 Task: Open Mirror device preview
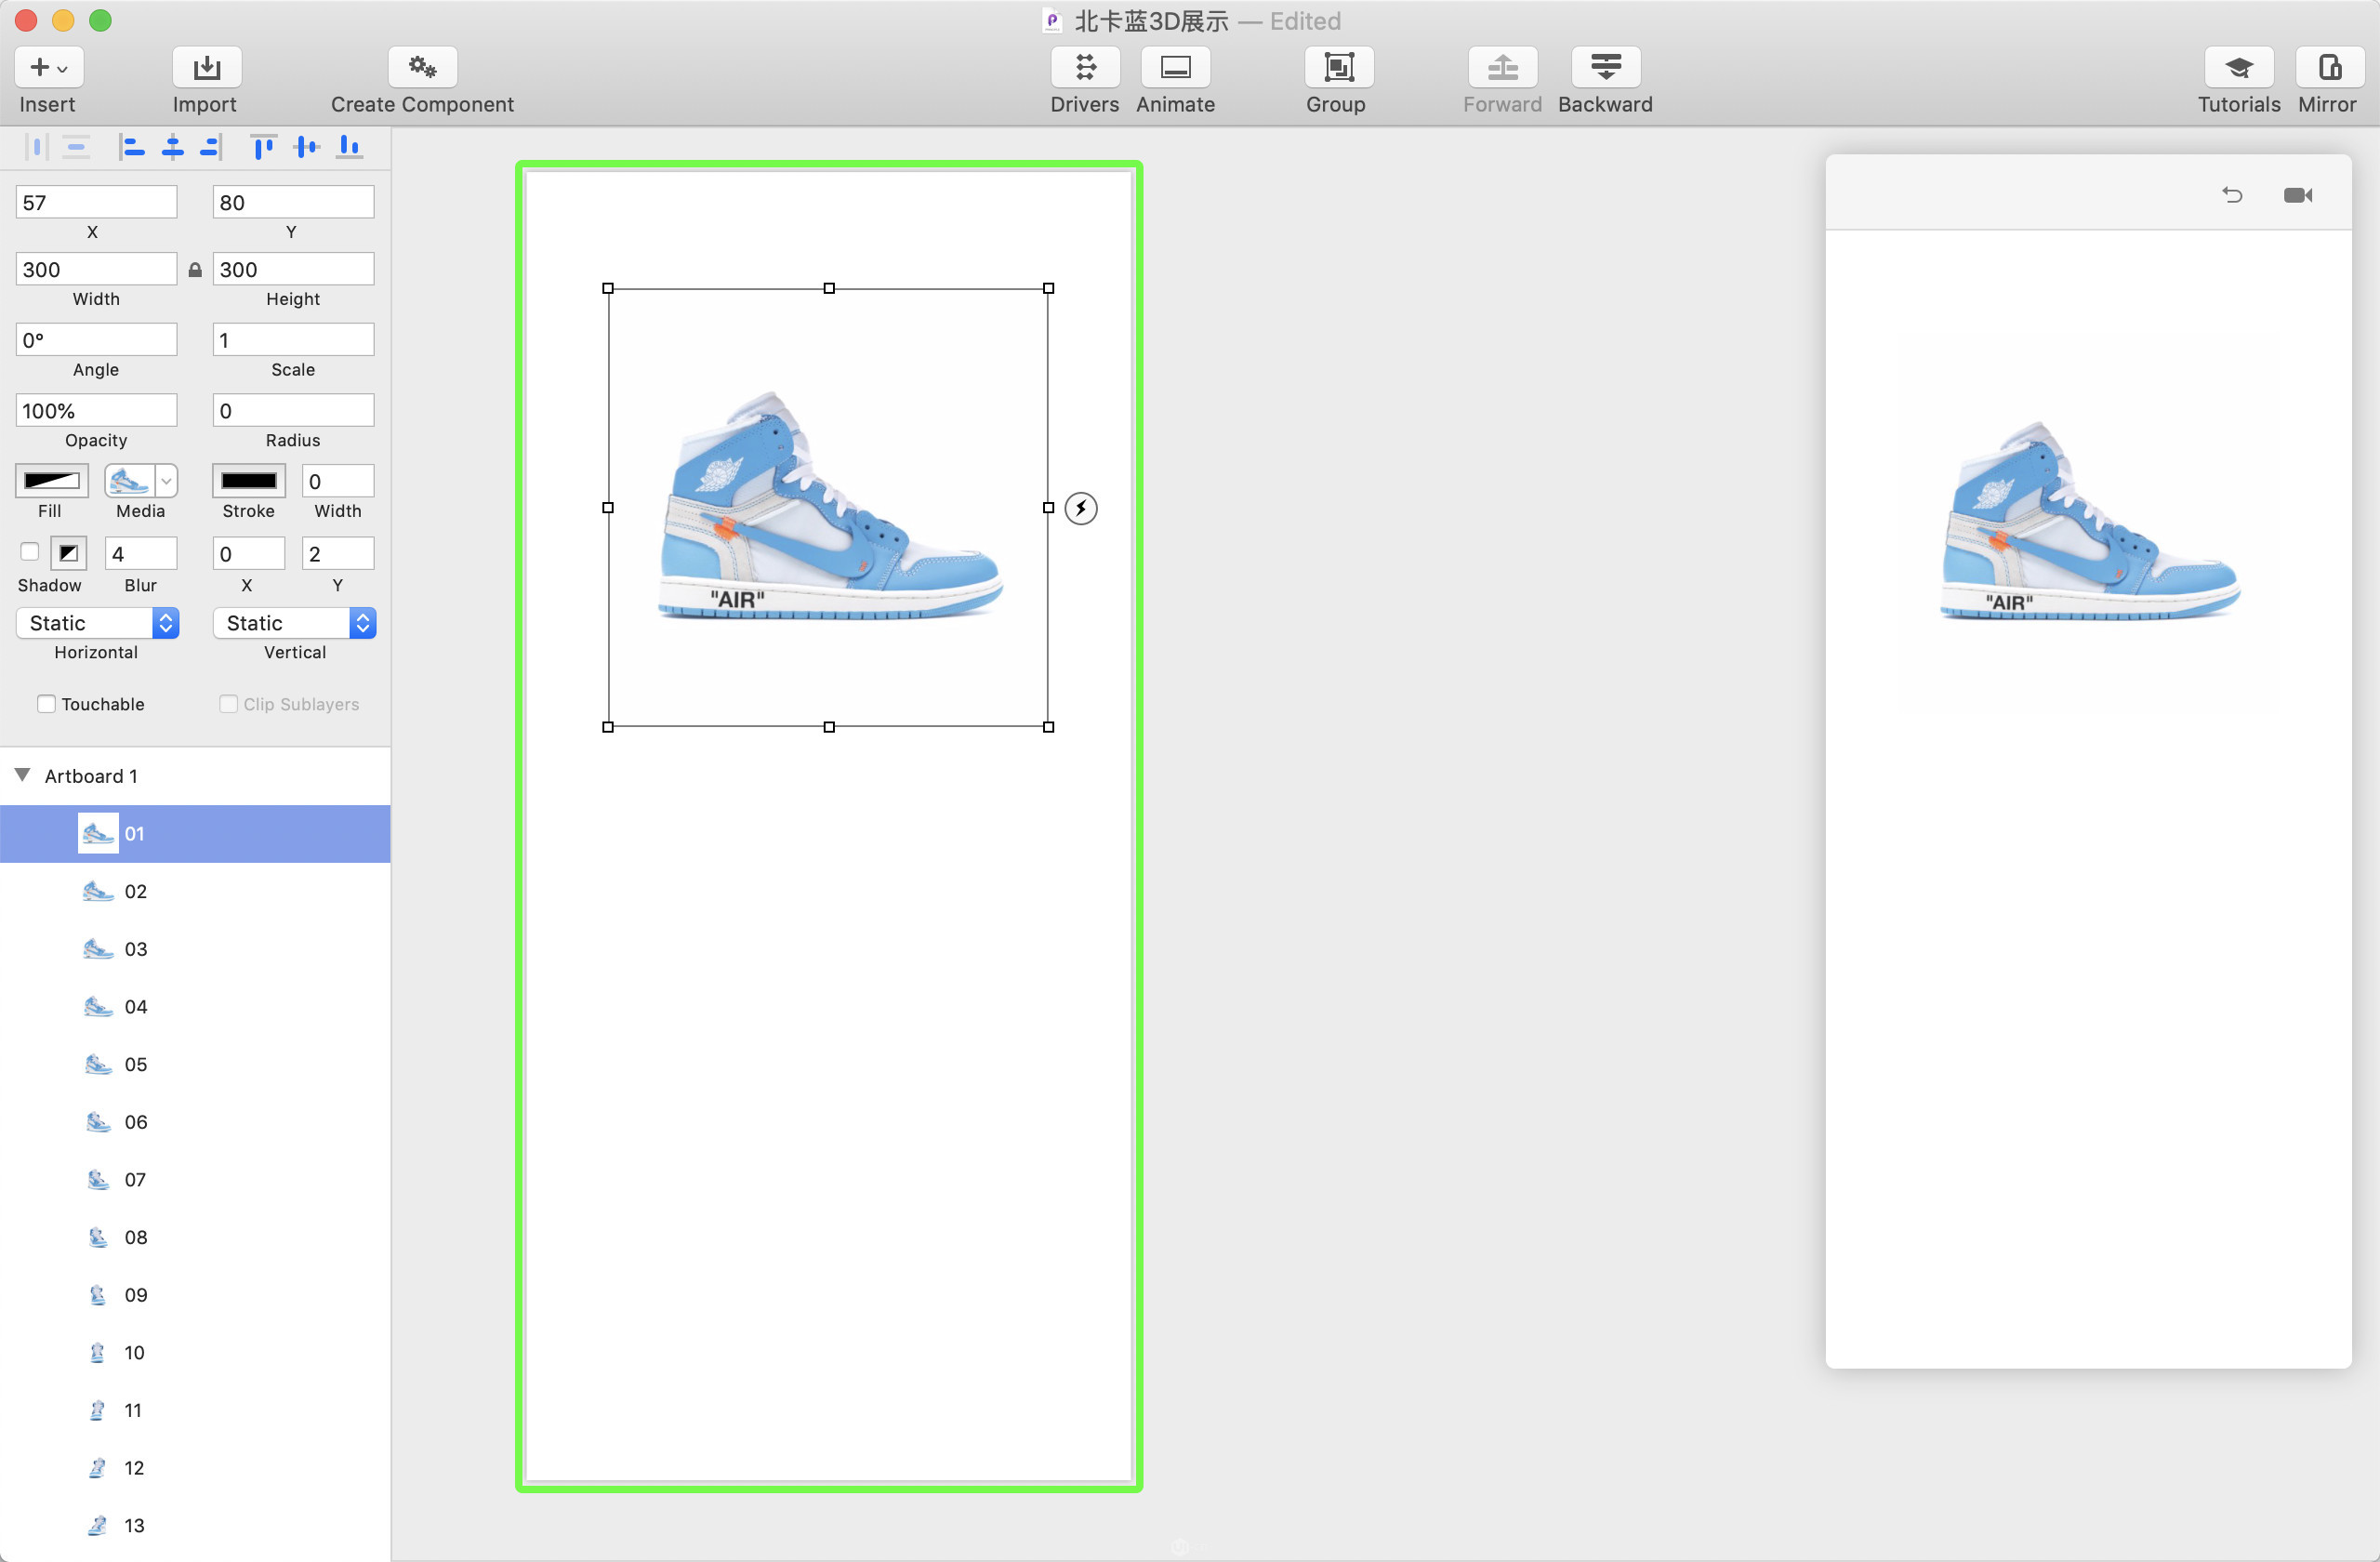pyautogui.click(x=2330, y=67)
